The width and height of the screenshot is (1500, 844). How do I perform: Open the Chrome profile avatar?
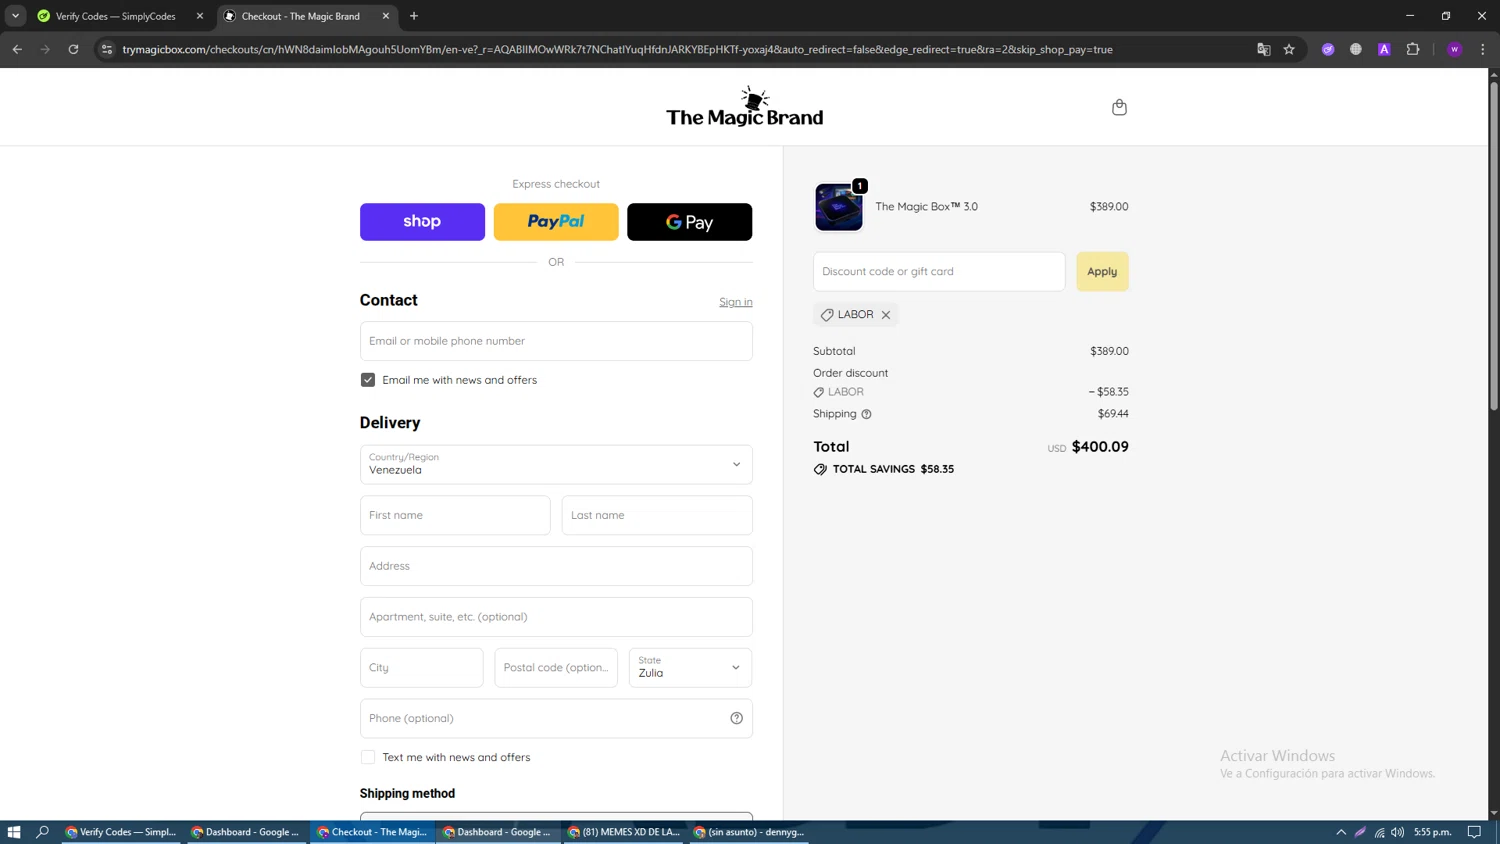(x=1455, y=49)
